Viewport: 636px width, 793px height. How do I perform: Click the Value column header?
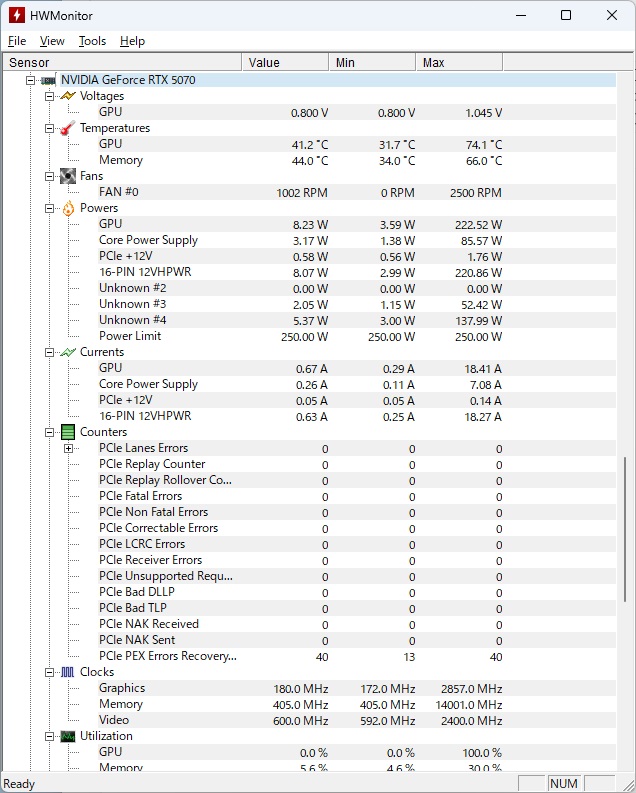point(285,63)
